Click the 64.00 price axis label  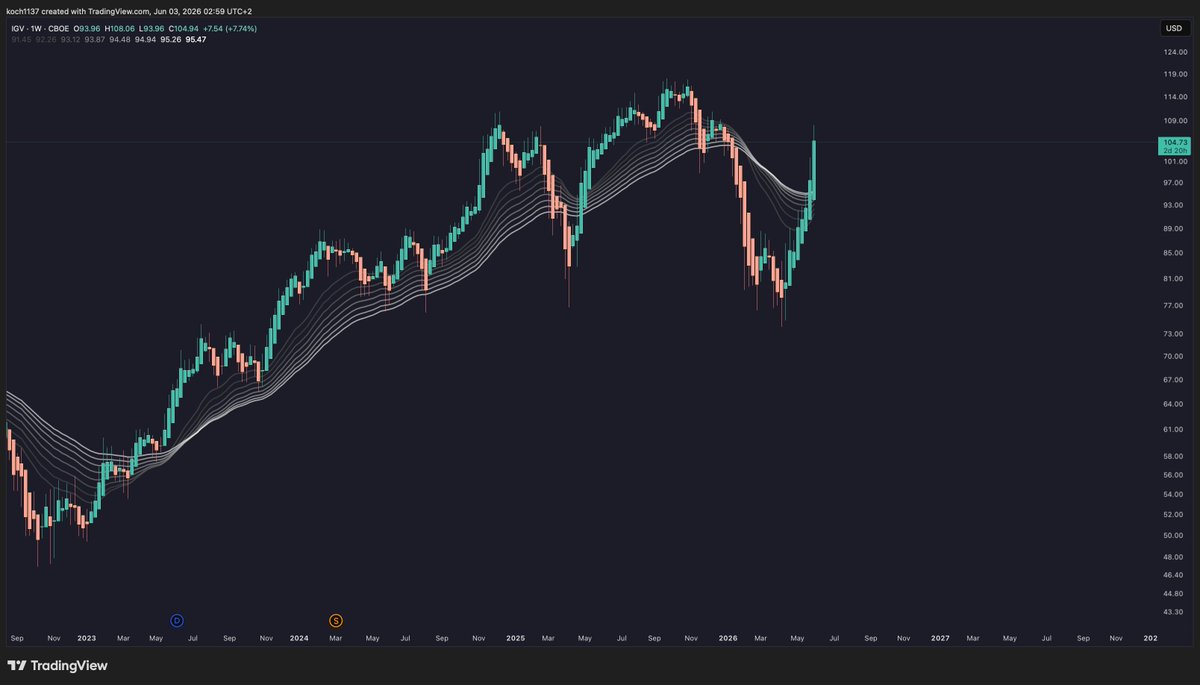(x=1173, y=404)
